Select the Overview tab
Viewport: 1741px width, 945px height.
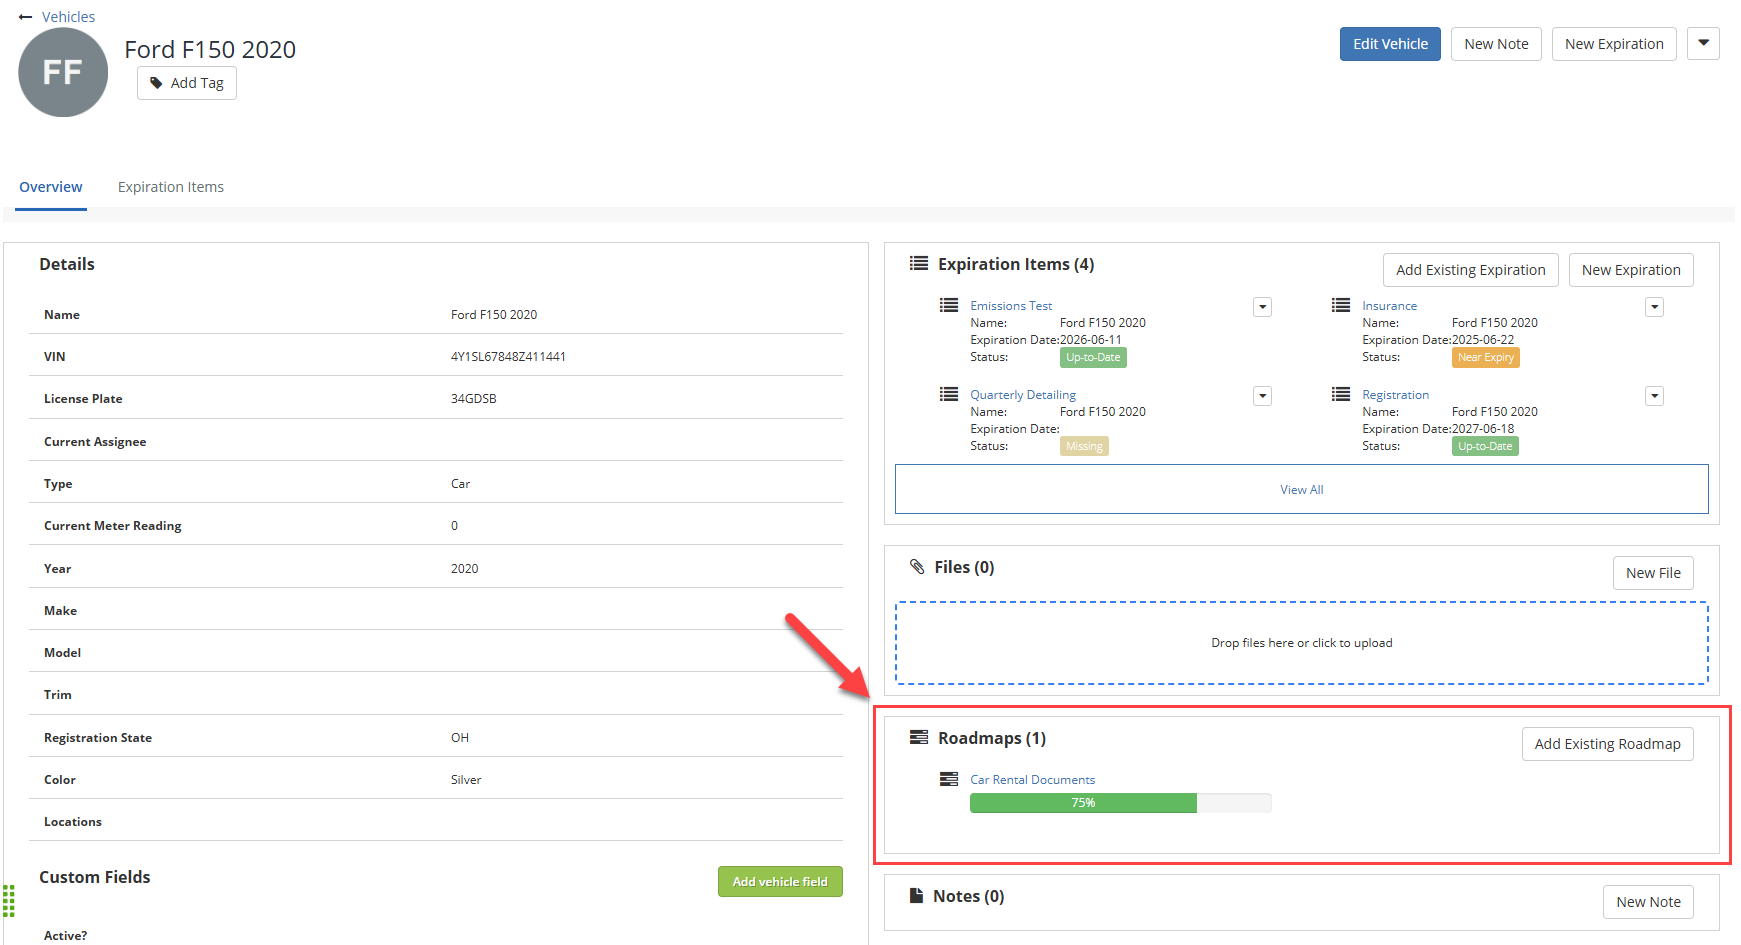tap(51, 187)
